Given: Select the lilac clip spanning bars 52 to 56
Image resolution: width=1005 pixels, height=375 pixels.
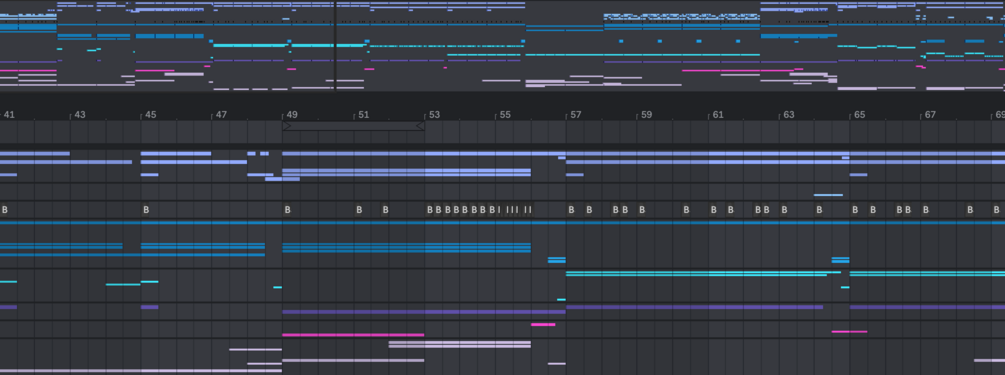Looking at the screenshot, I should [460, 344].
